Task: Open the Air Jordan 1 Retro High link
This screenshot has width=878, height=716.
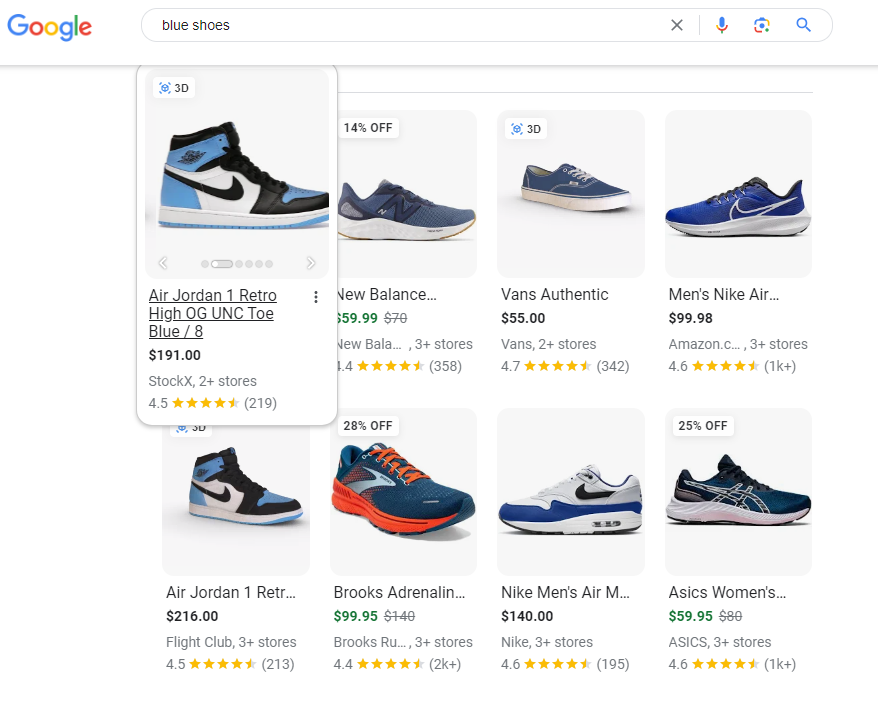Action: coord(212,313)
